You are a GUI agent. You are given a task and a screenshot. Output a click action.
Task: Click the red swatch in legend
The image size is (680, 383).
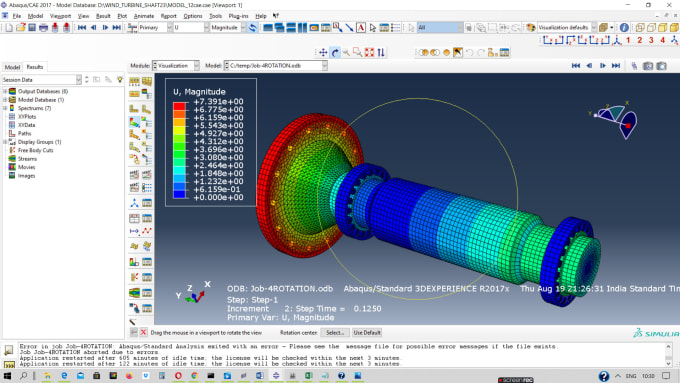click(180, 106)
